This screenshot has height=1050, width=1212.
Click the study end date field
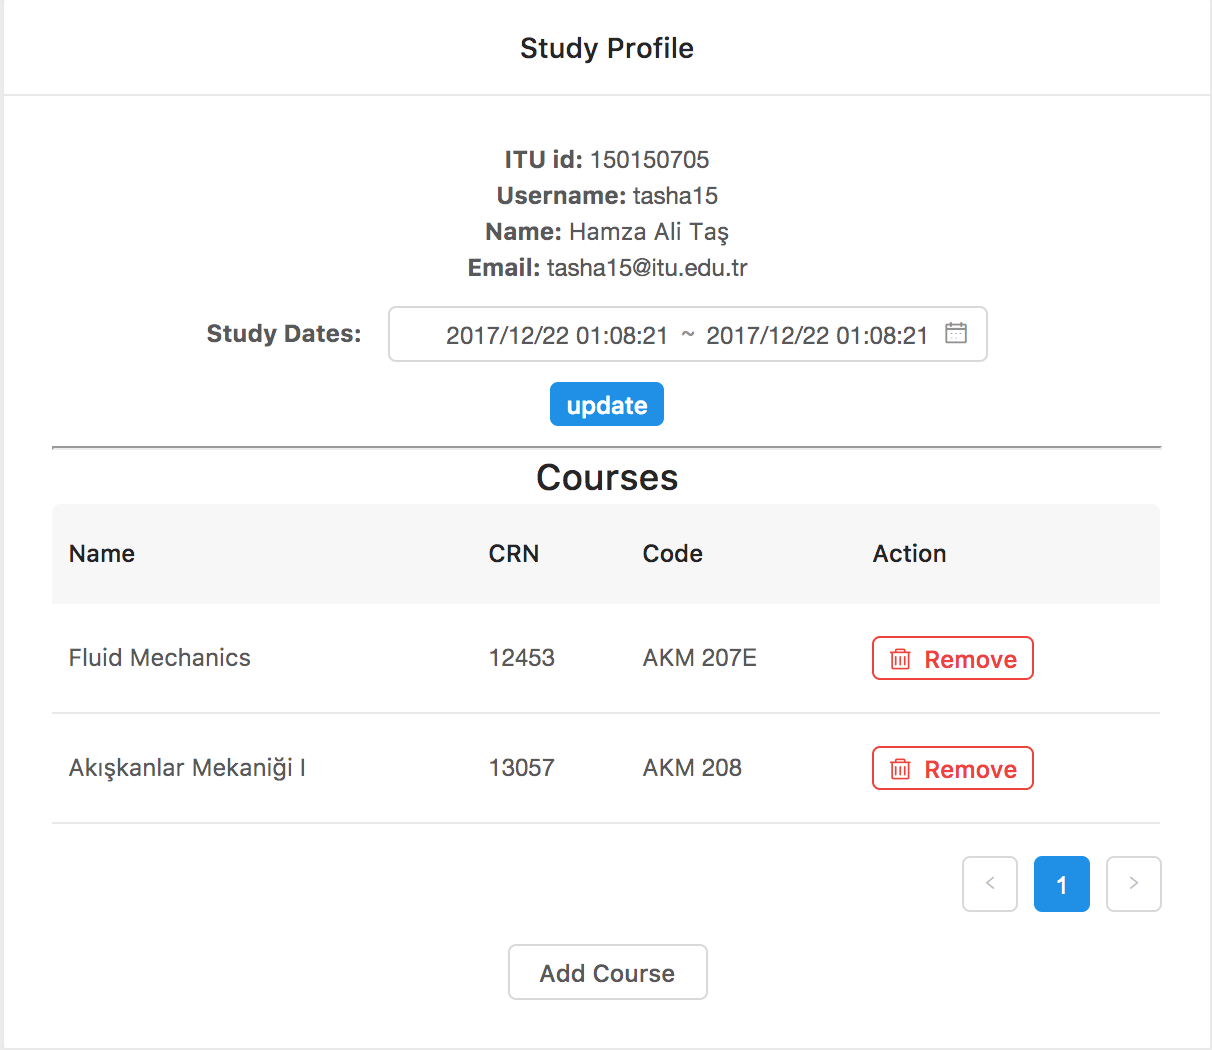[x=817, y=335]
